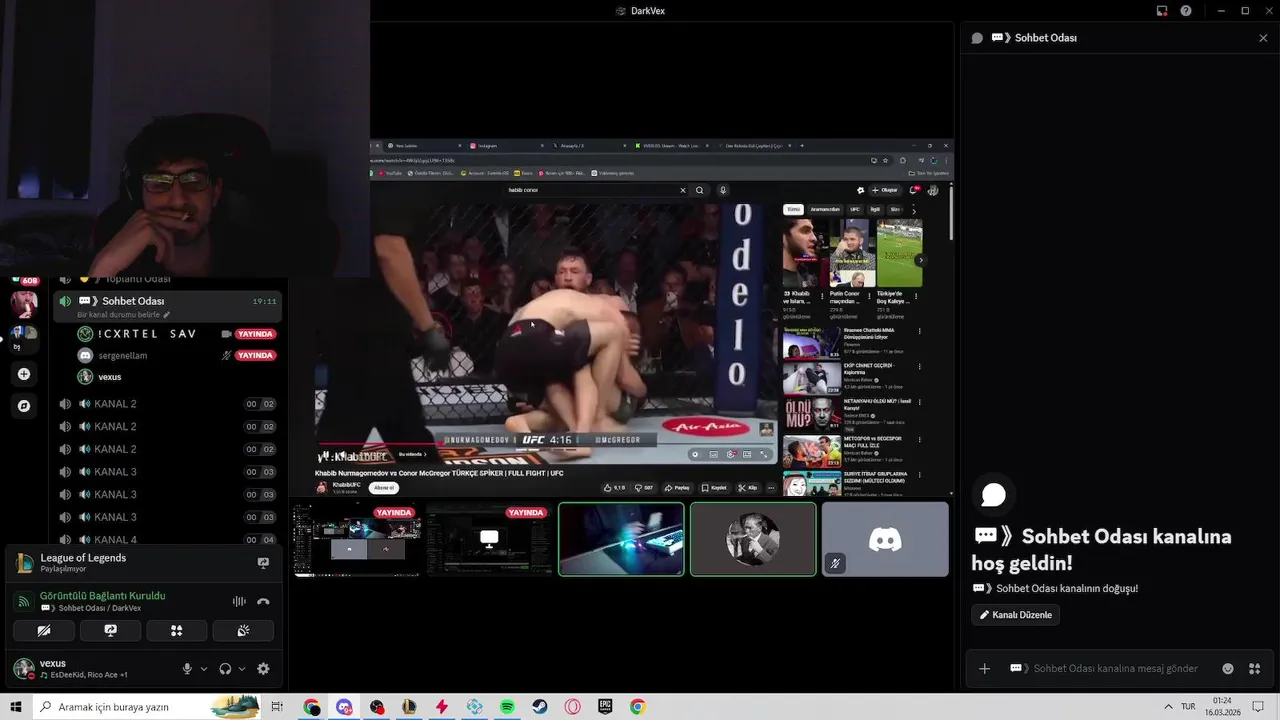Click DarkVex server title
The image size is (1280, 720).
[x=641, y=11]
